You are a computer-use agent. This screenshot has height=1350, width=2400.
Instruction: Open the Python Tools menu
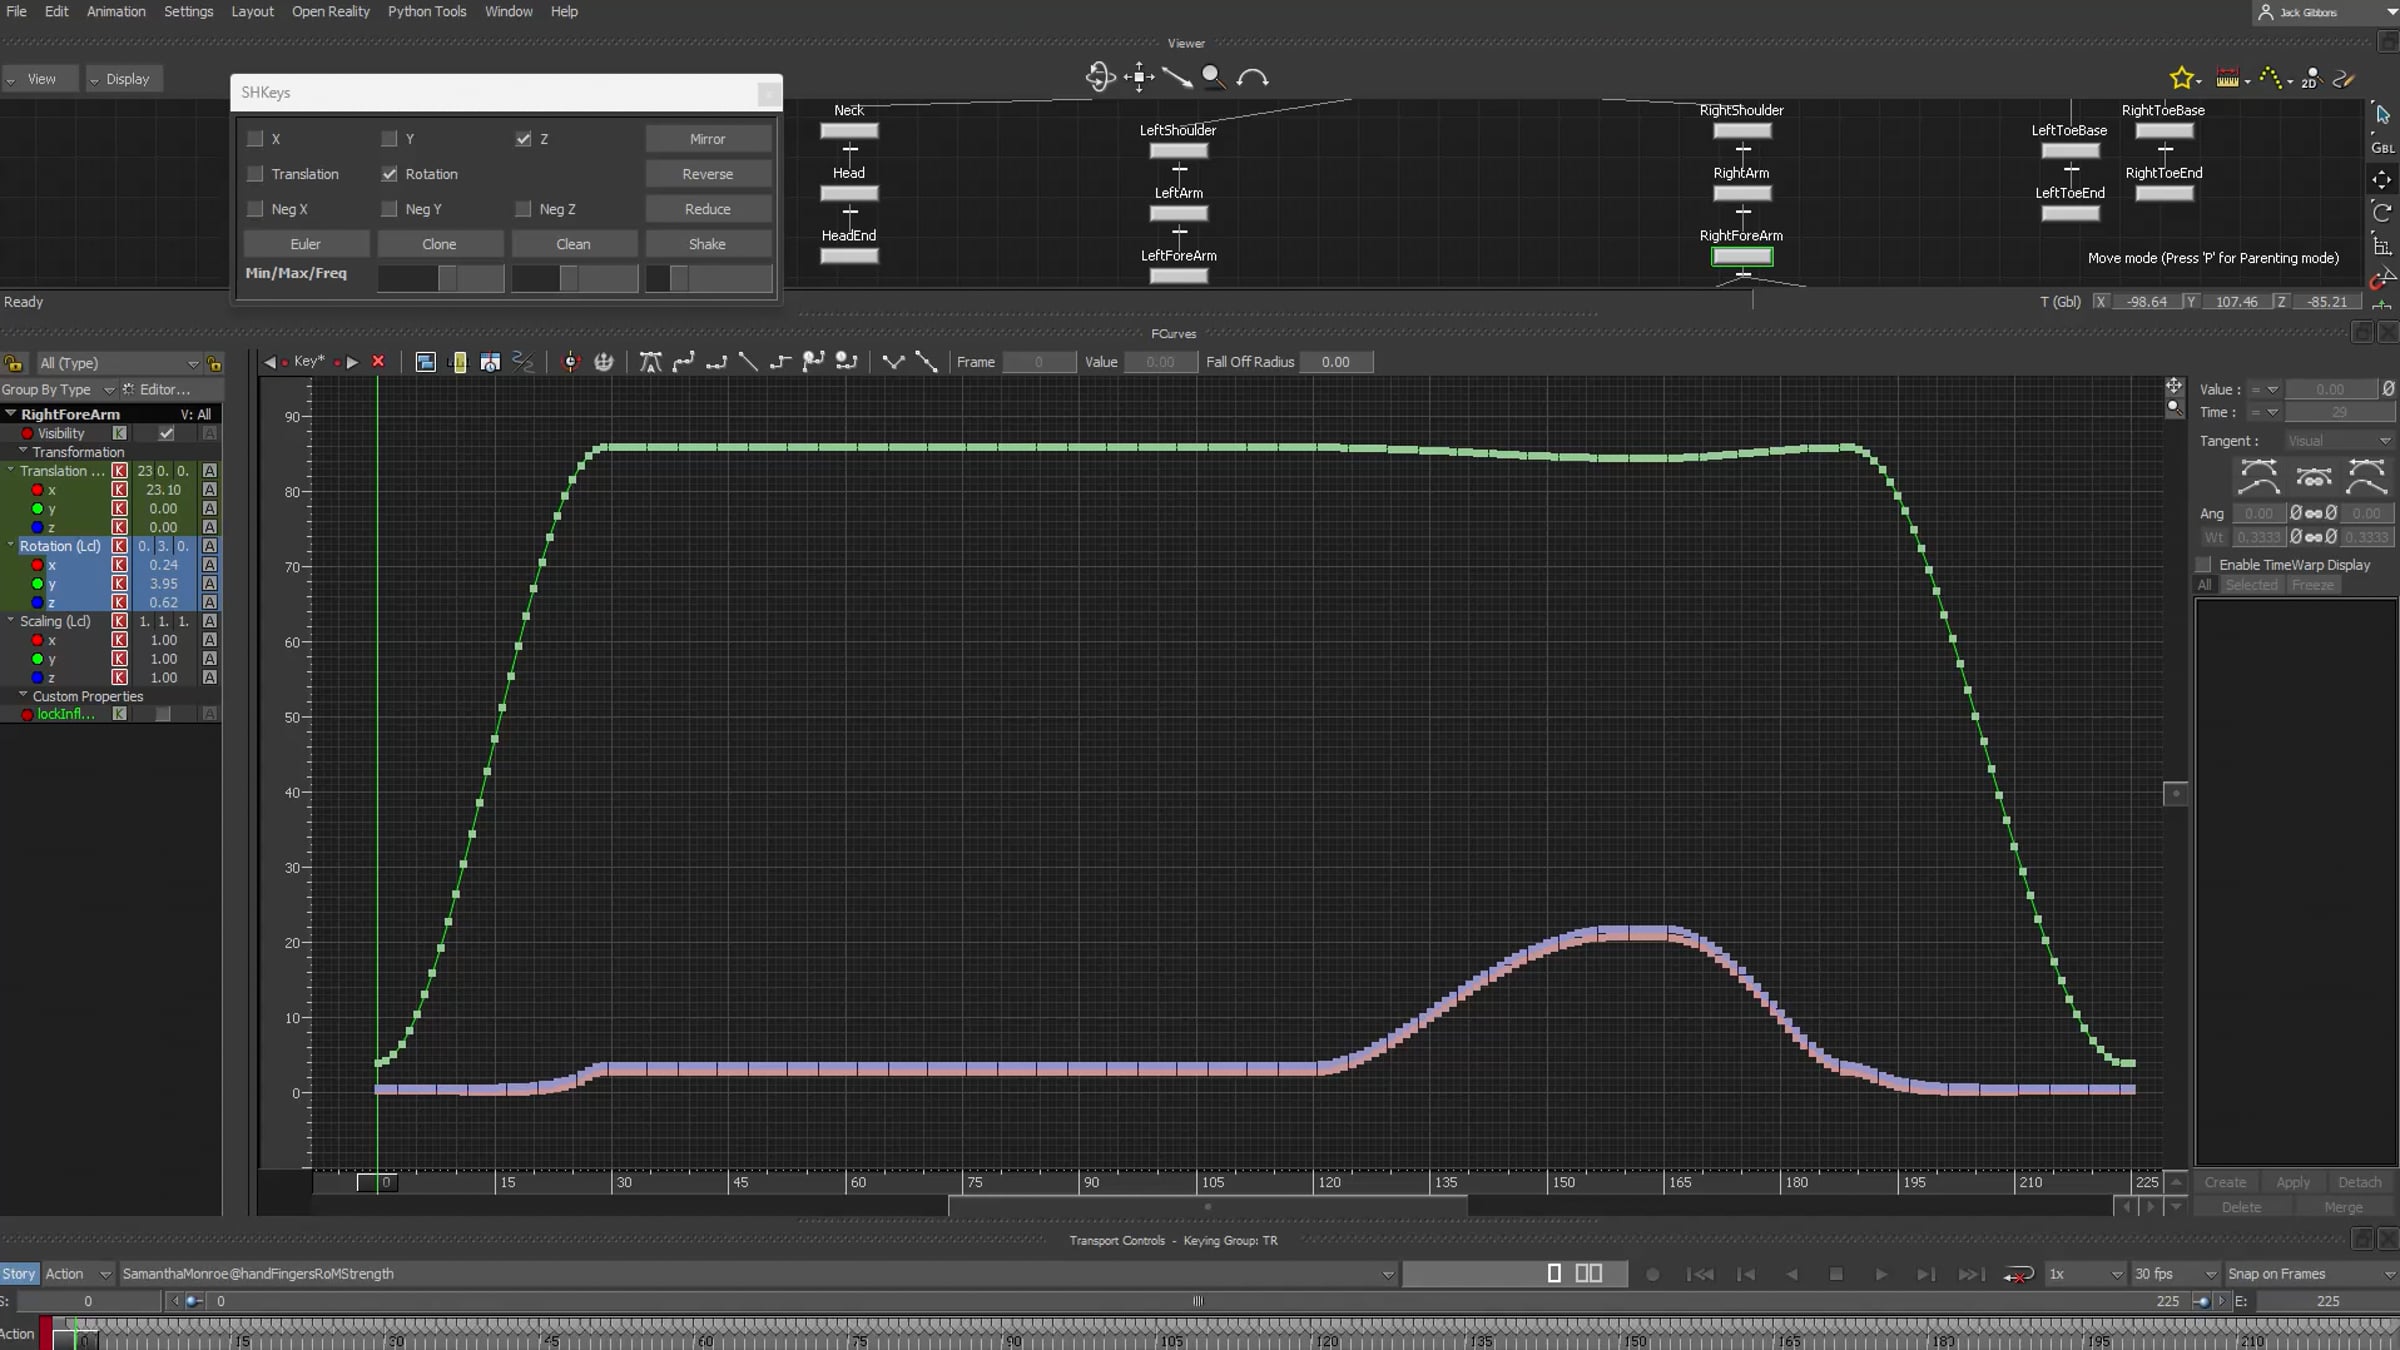tap(427, 11)
